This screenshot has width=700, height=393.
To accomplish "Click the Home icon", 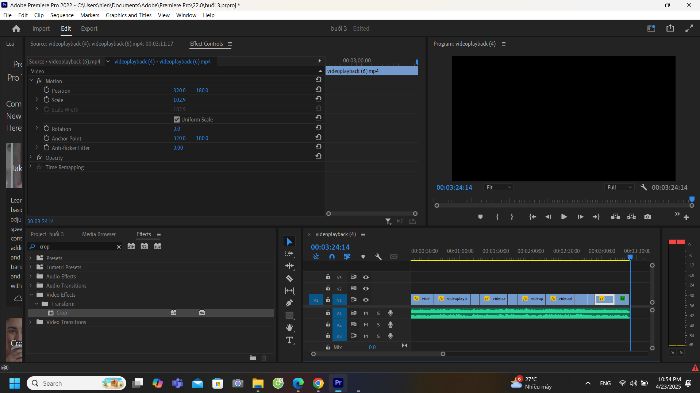I will point(16,29).
